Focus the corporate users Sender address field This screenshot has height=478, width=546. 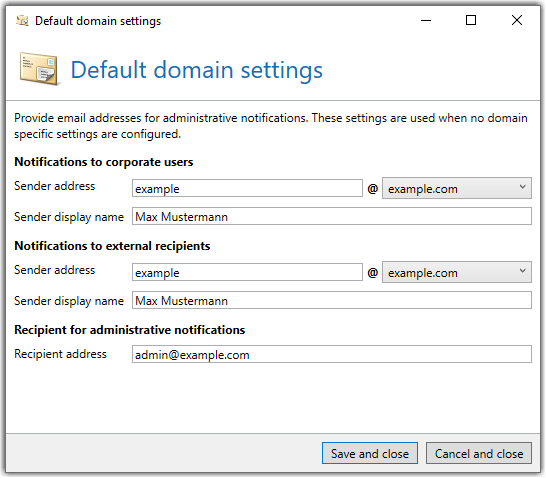click(x=247, y=188)
